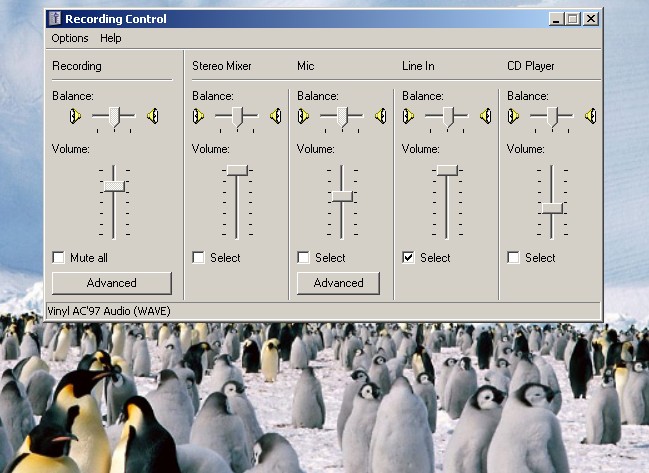The image size is (649, 473).
Task: Click the Line In balance slider thumb
Action: (448, 117)
